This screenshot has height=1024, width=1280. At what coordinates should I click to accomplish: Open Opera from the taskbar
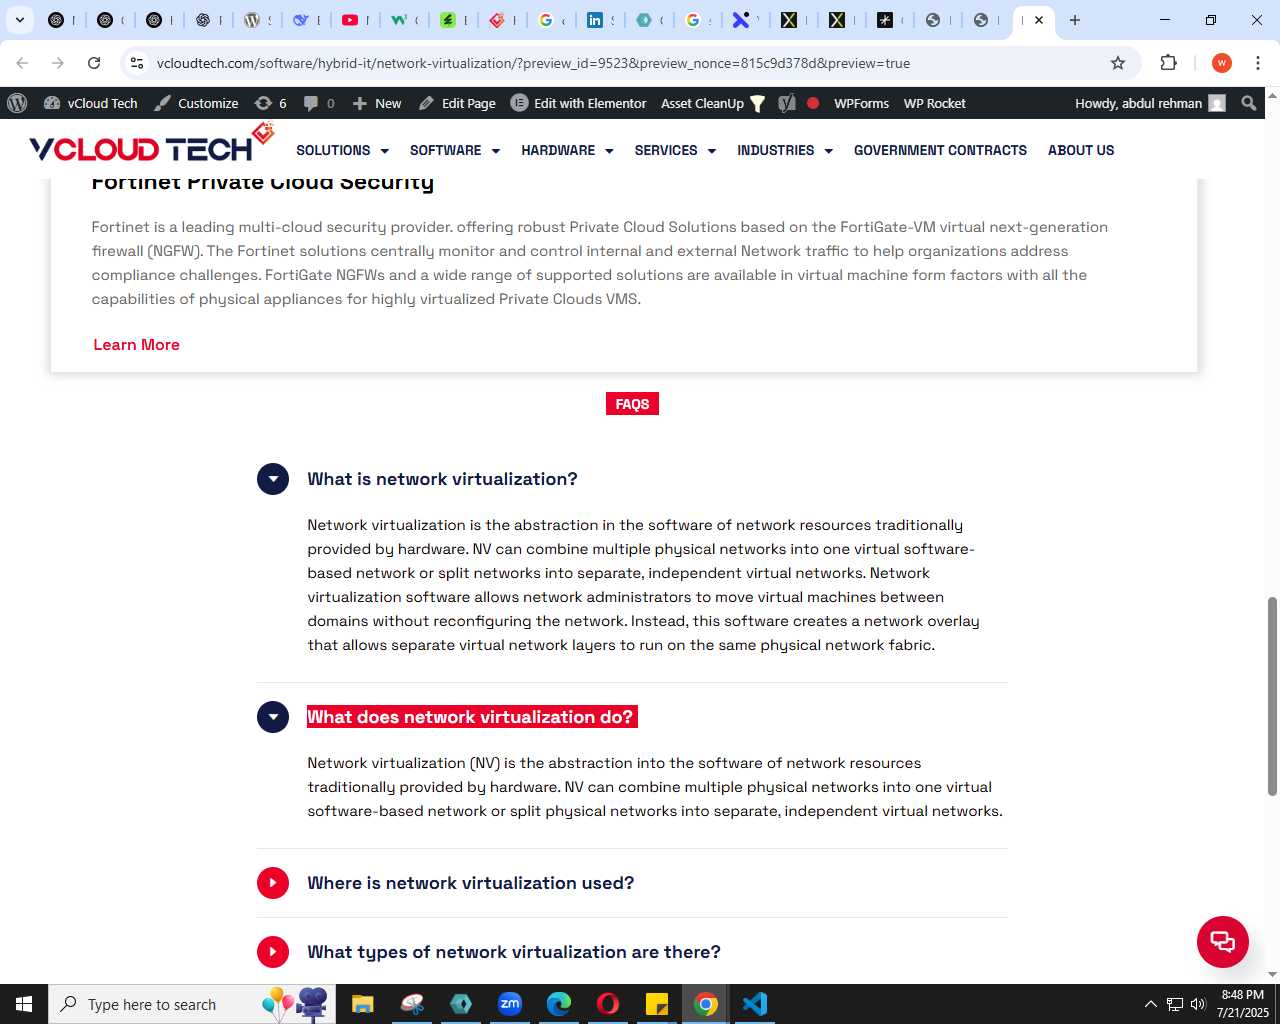click(608, 1004)
